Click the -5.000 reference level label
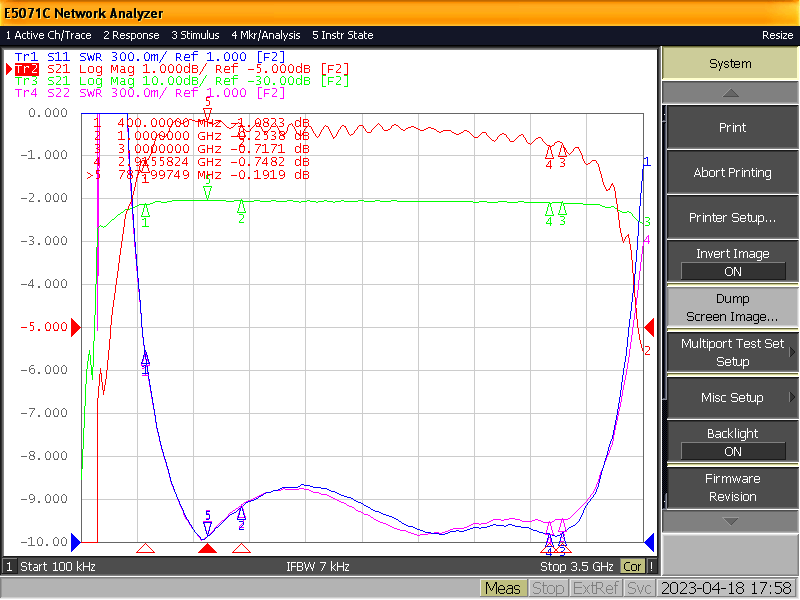This screenshot has width=800, height=600. [44, 327]
